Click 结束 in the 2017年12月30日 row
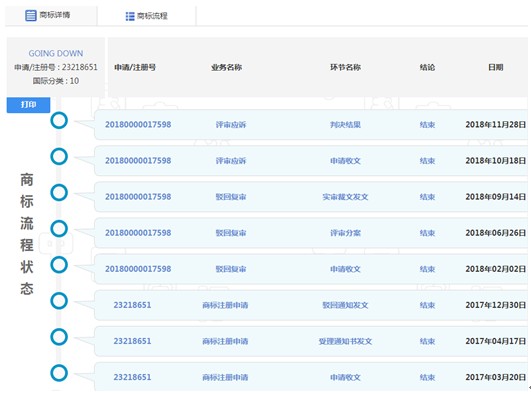This screenshot has width=531, height=394. (427, 305)
